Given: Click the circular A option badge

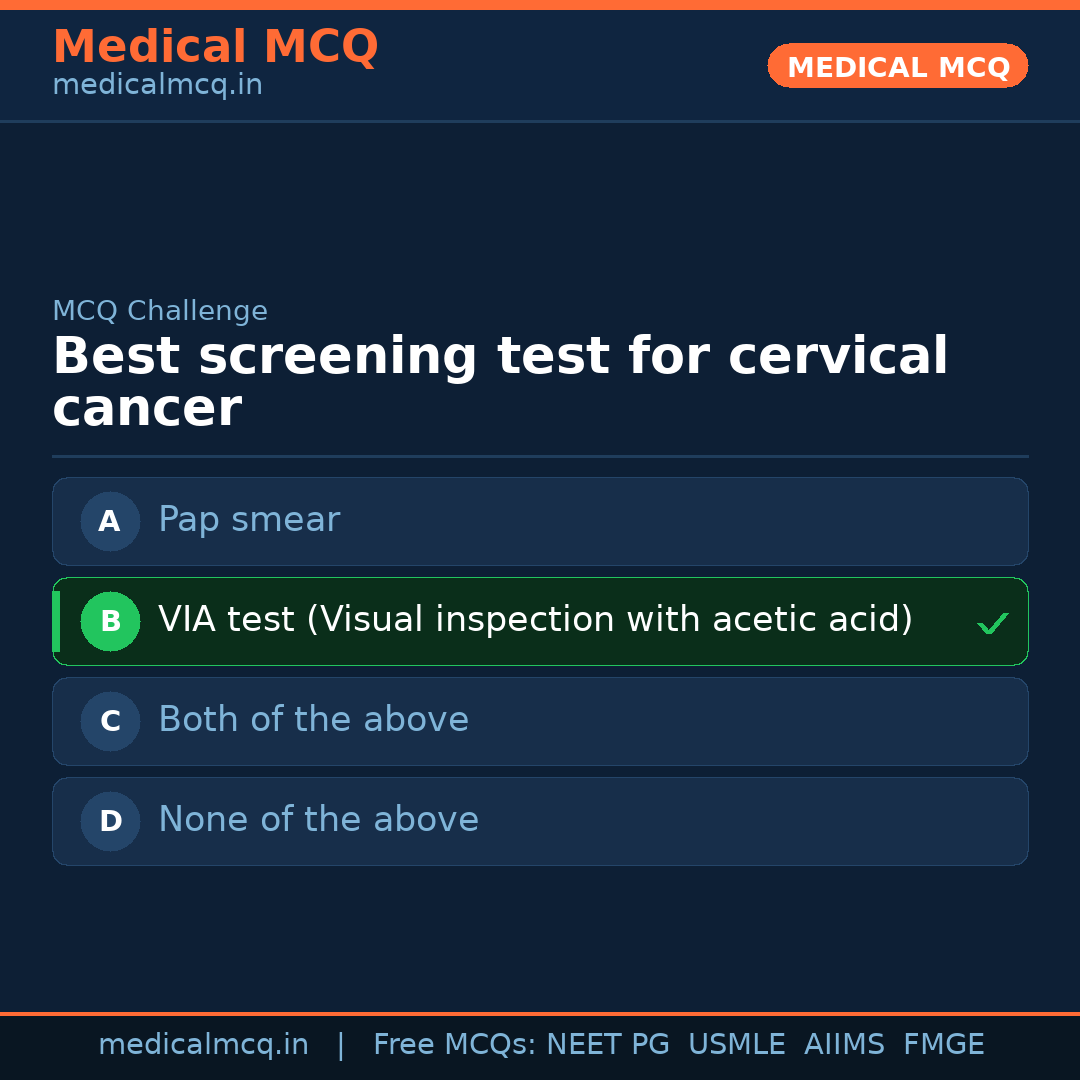Looking at the screenshot, I should point(110,521).
